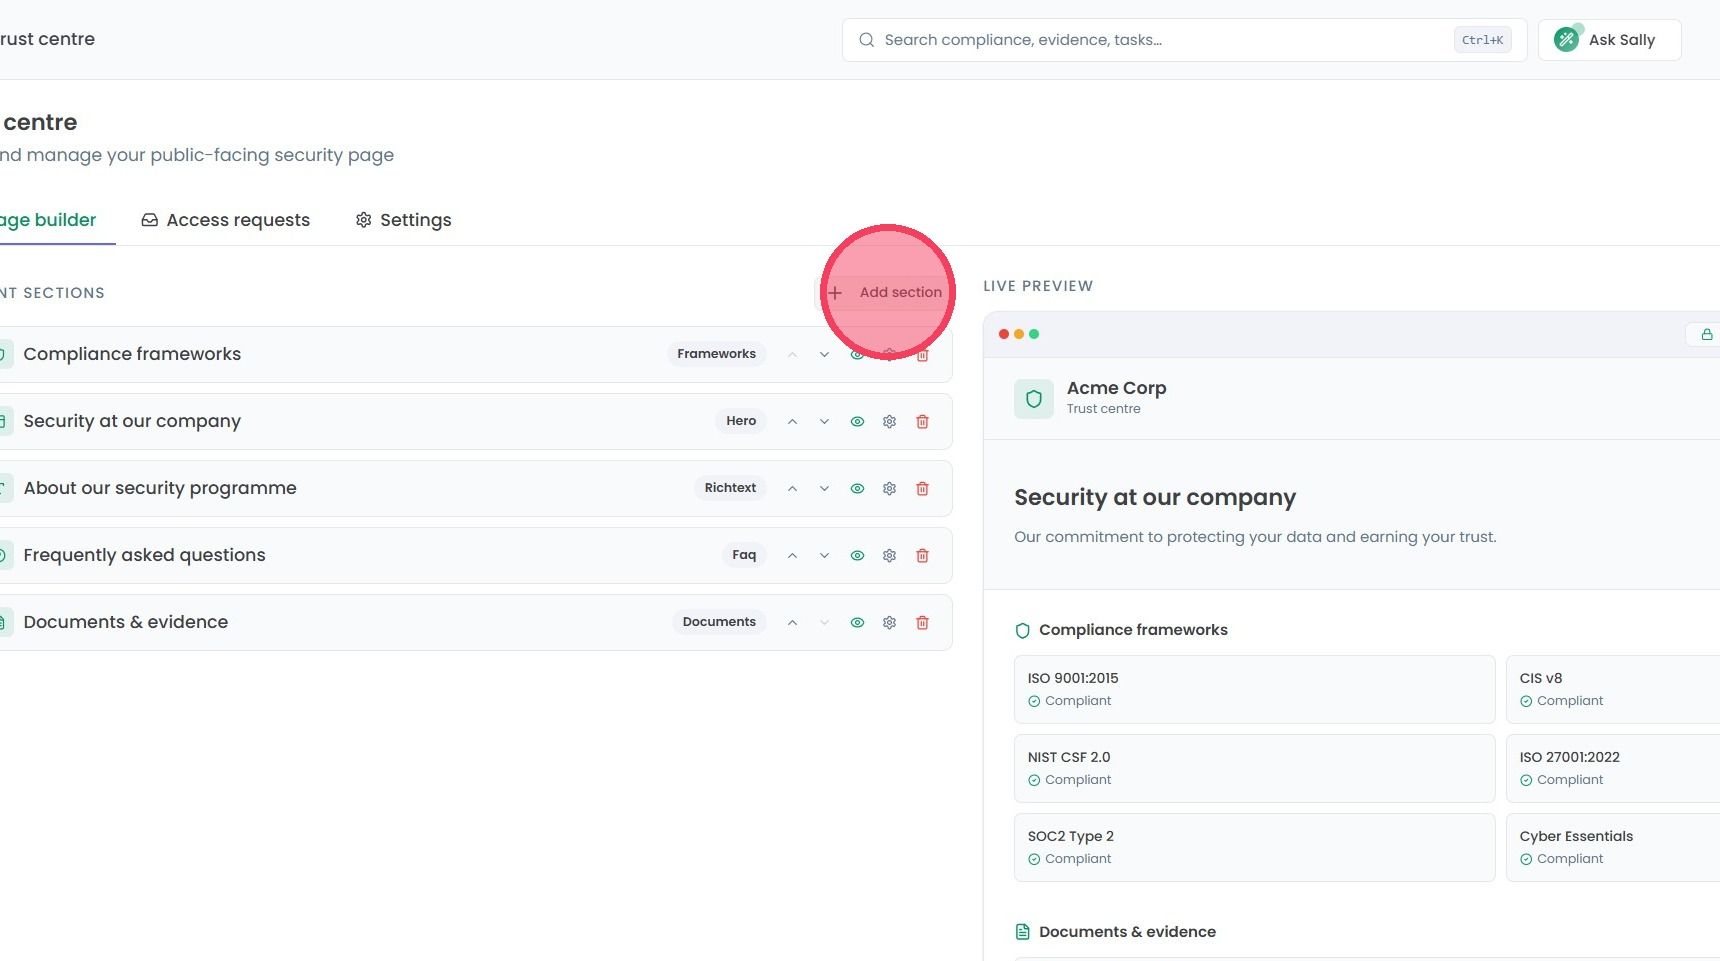
Task: Delete the Documents & evidence section
Action: [x=922, y=623]
